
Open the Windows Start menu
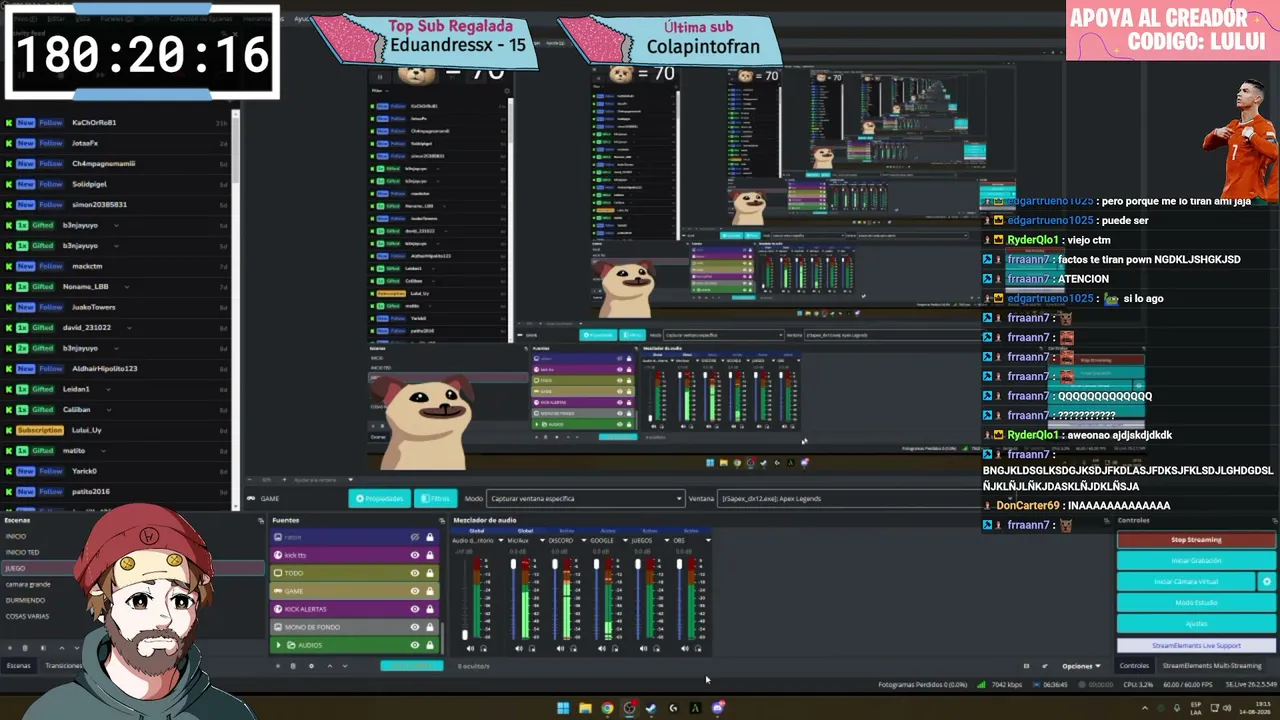[x=563, y=708]
